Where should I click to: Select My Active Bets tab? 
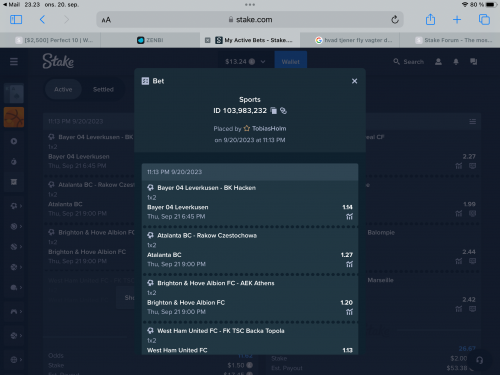[x=253, y=40]
